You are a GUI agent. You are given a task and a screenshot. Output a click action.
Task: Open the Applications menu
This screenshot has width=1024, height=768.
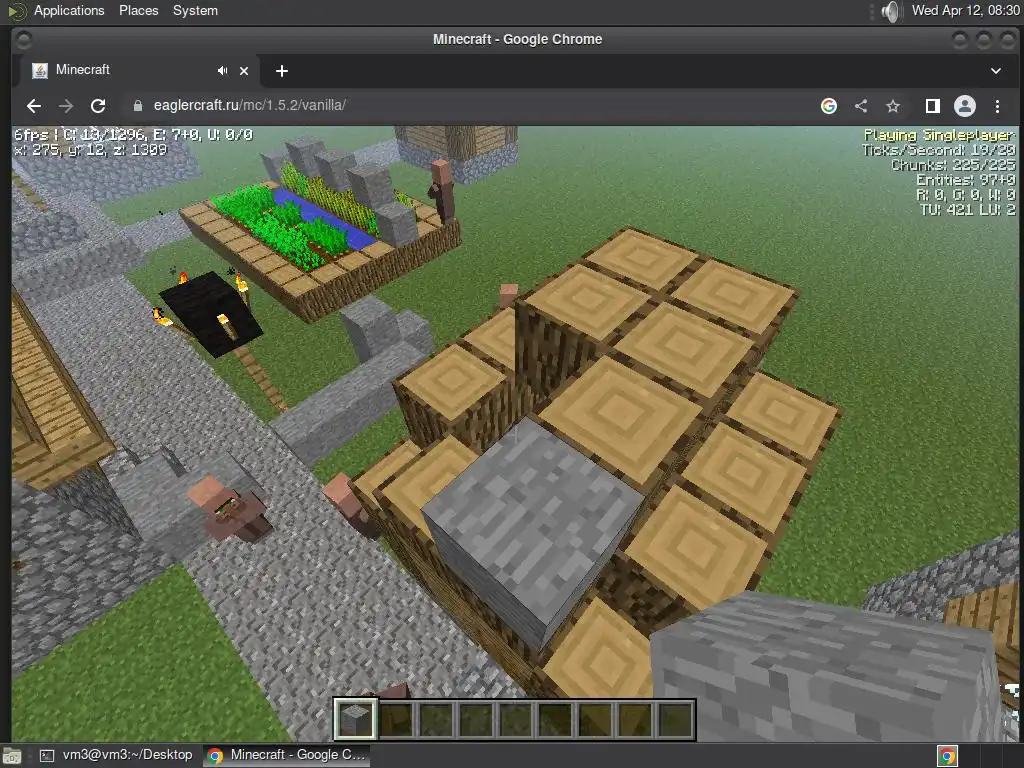[69, 10]
